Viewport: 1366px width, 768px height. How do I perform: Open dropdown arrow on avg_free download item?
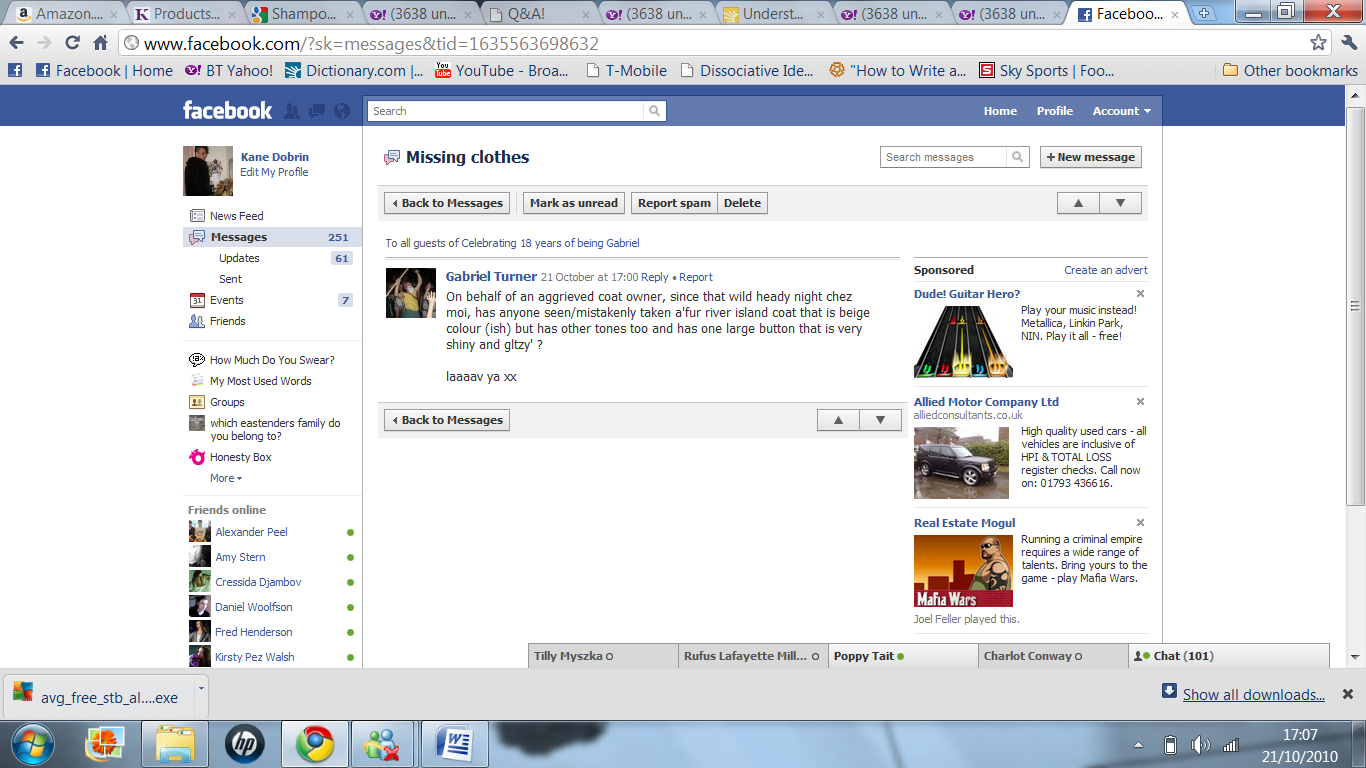[201, 687]
